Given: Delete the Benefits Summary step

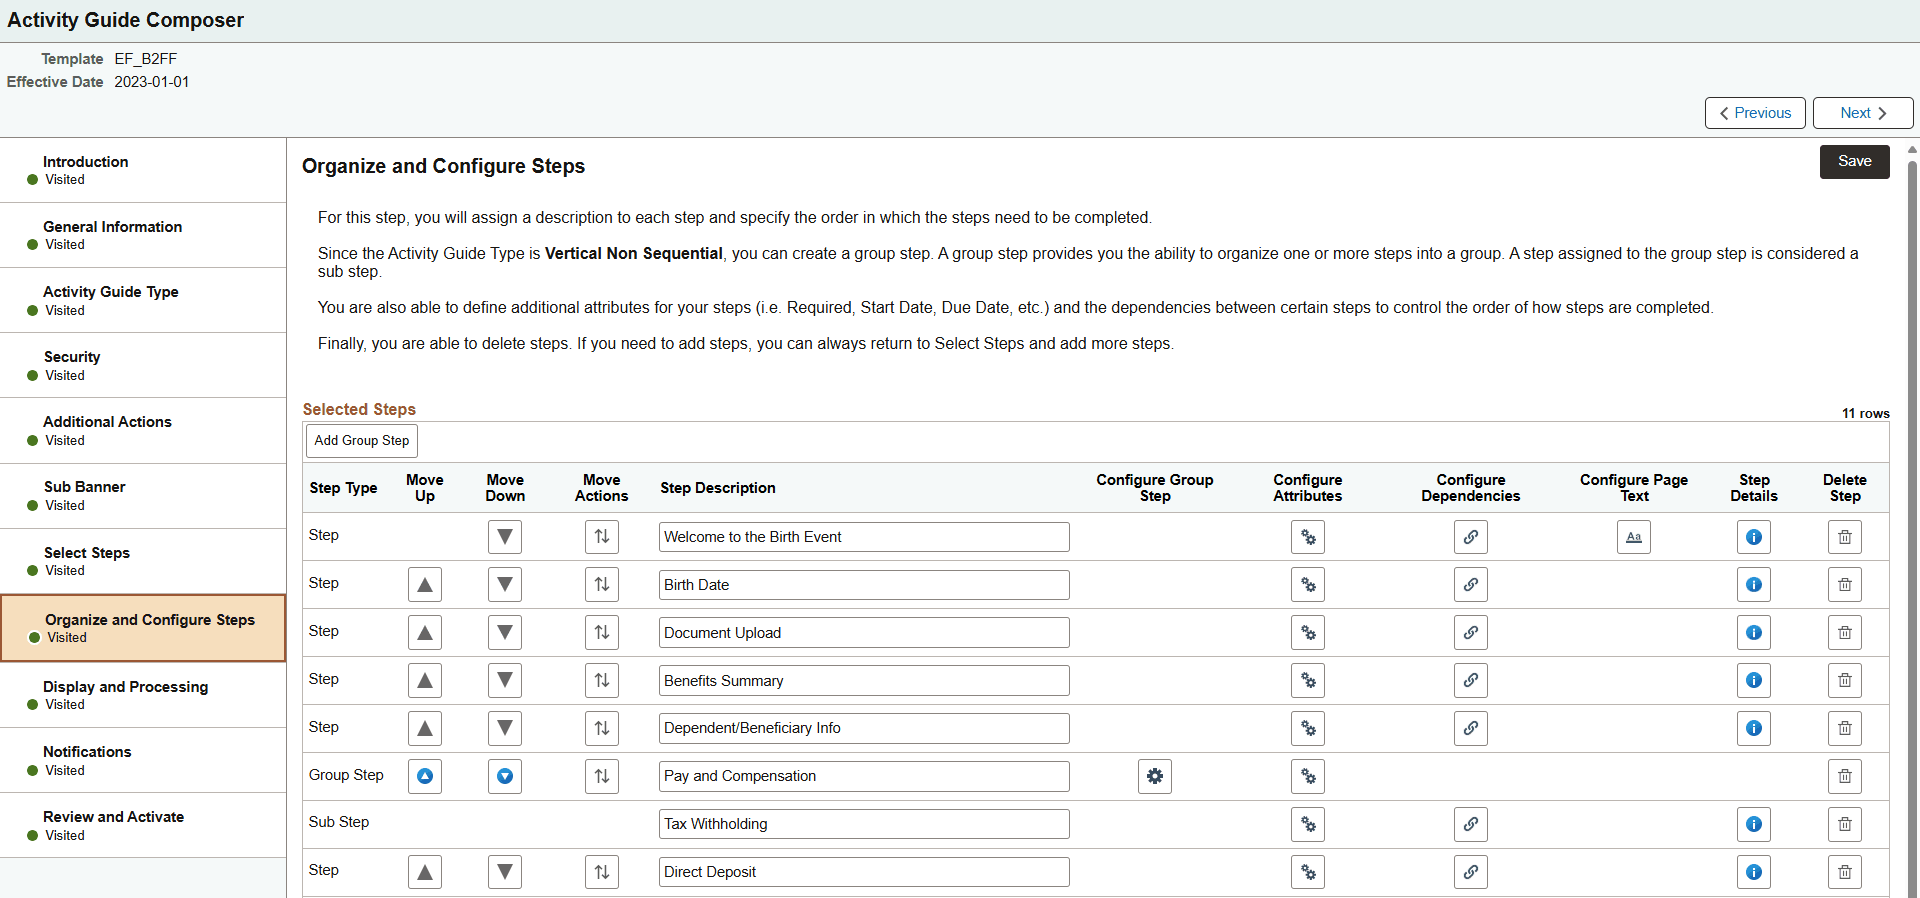Looking at the screenshot, I should (1845, 681).
